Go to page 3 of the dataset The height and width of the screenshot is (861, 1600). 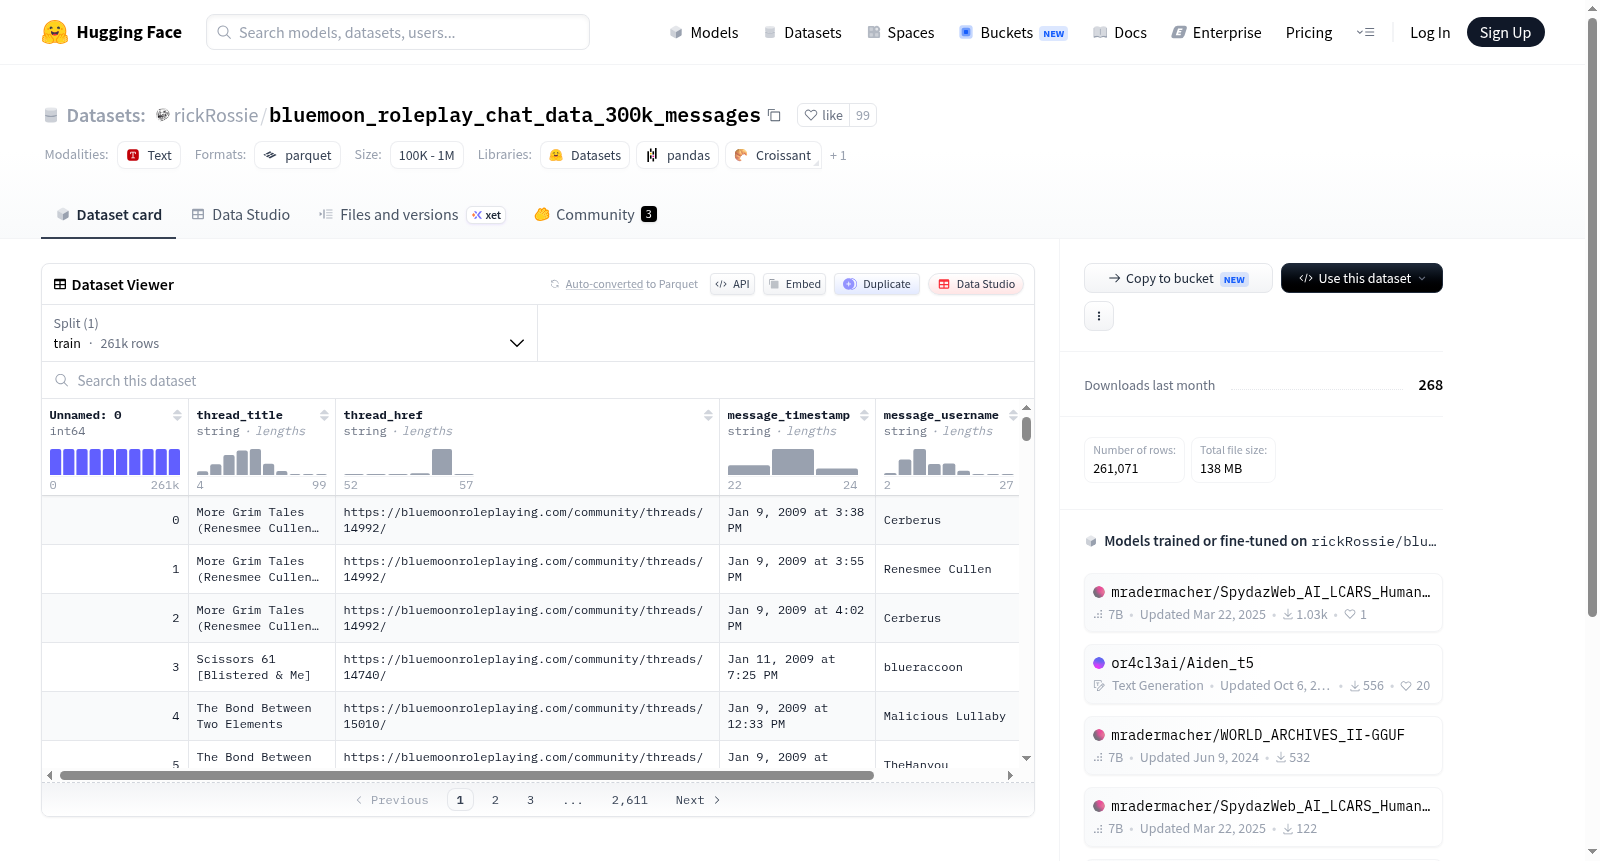(530, 800)
